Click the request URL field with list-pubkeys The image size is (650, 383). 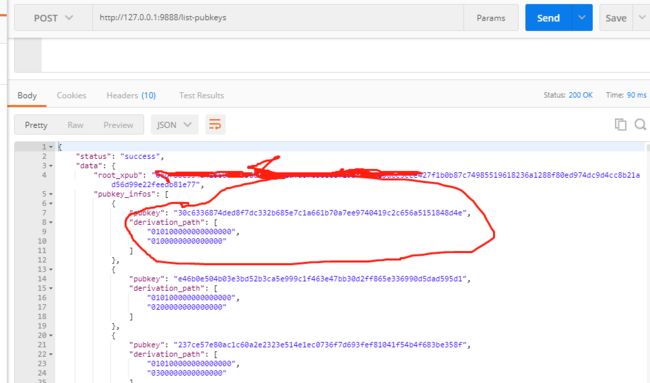pyautogui.click(x=278, y=18)
